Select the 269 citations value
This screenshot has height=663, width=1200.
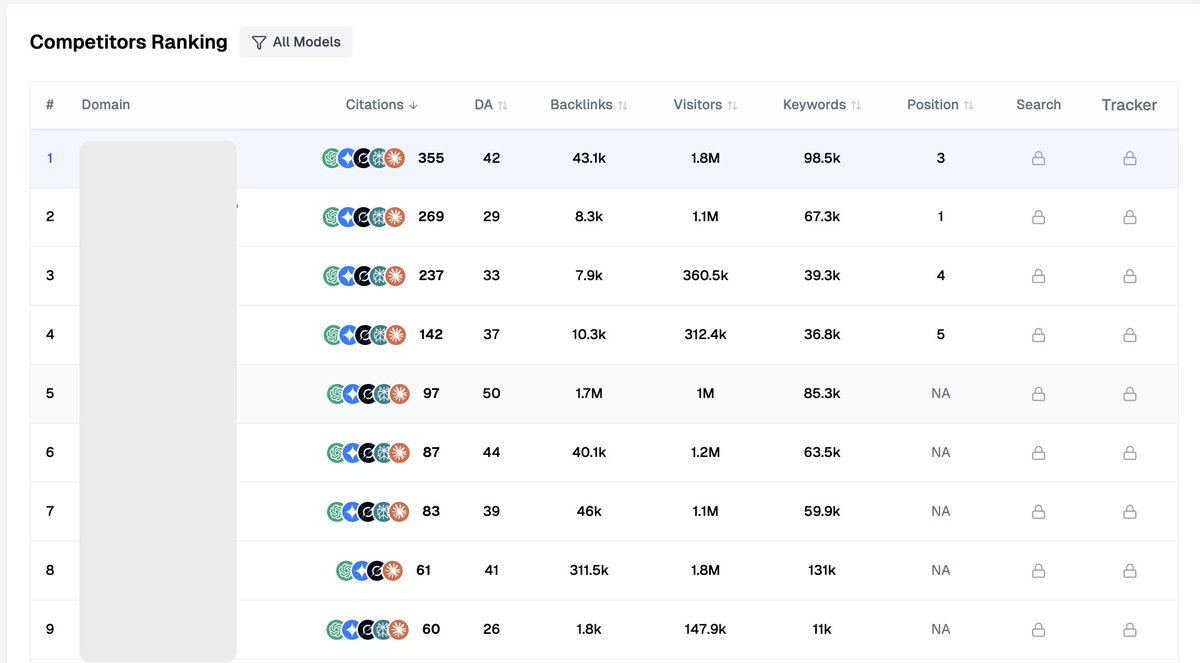point(431,217)
